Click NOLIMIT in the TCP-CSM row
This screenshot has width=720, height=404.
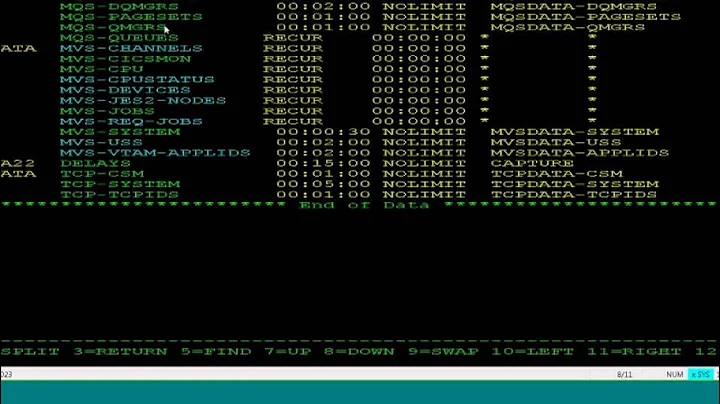point(424,174)
